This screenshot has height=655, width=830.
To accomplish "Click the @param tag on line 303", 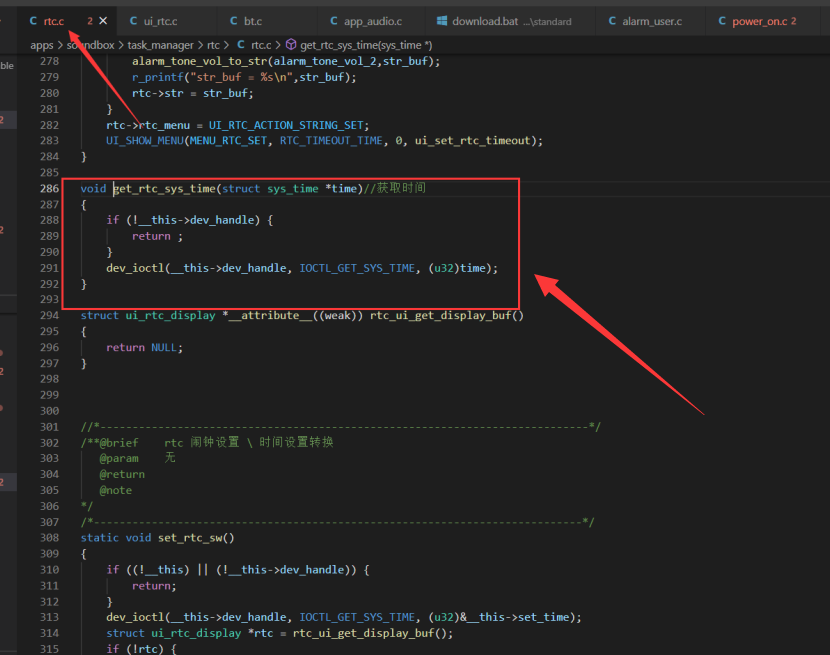I will (x=119, y=459).
